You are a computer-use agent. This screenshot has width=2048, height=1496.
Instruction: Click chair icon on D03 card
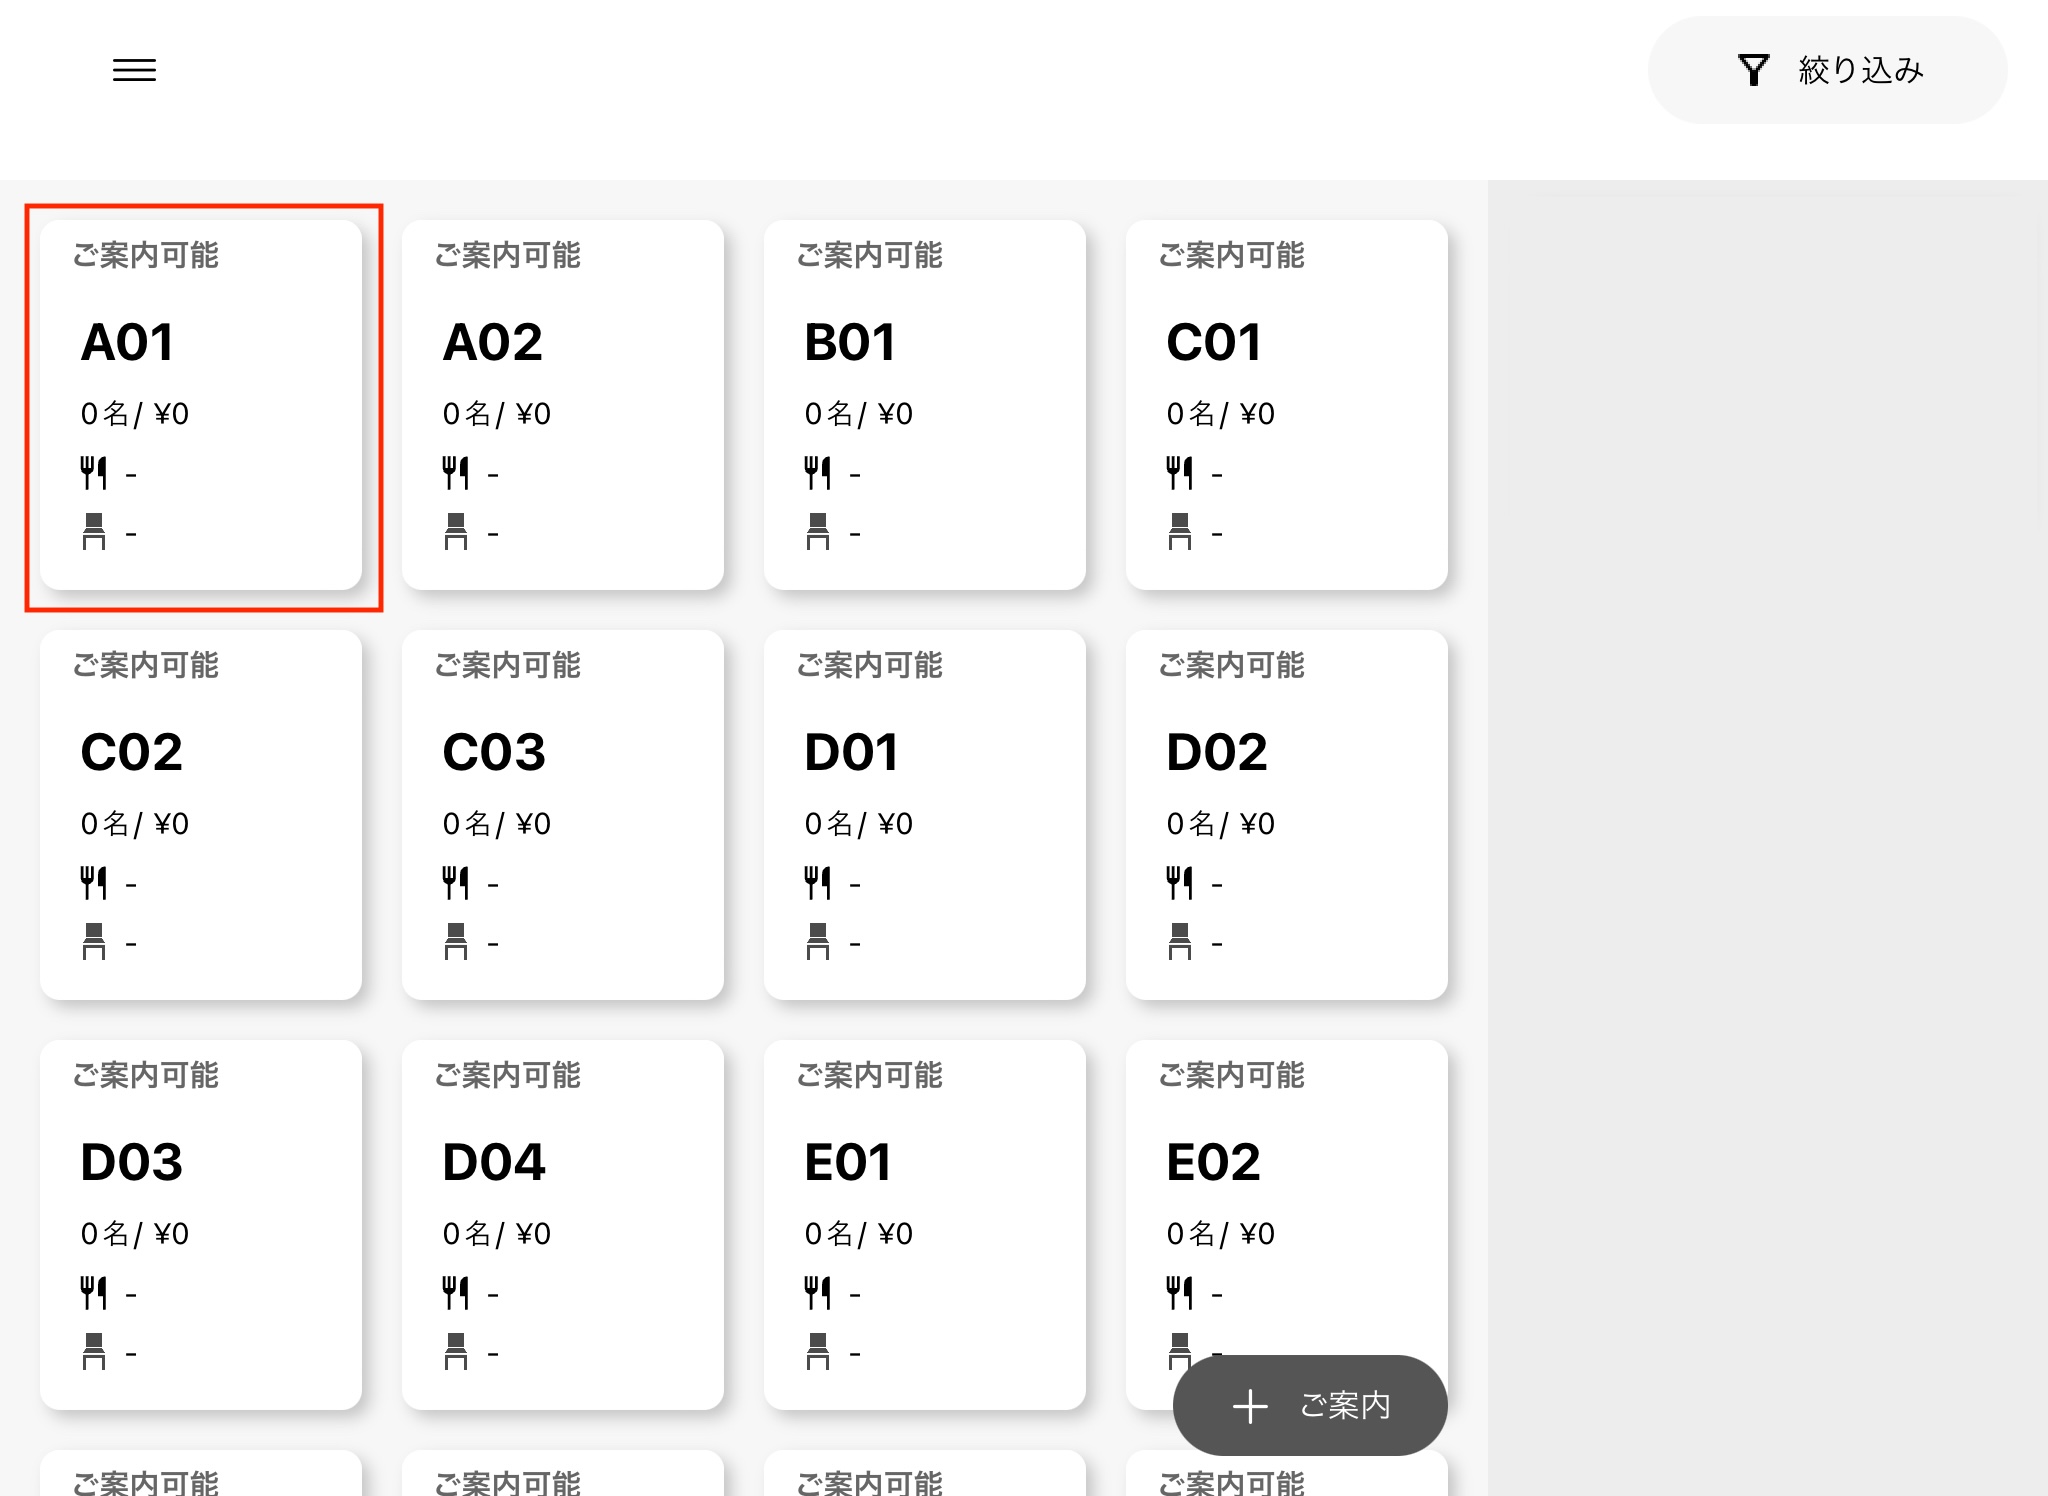94,1351
